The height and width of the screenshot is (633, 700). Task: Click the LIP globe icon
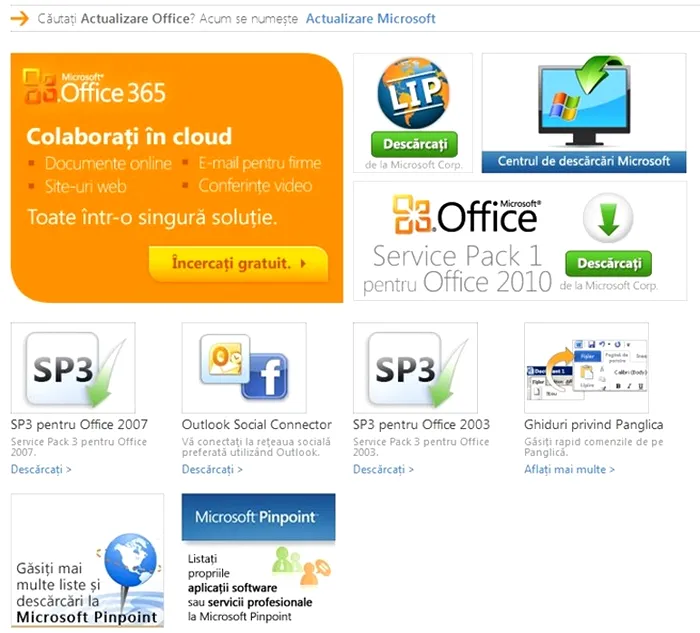tap(413, 93)
